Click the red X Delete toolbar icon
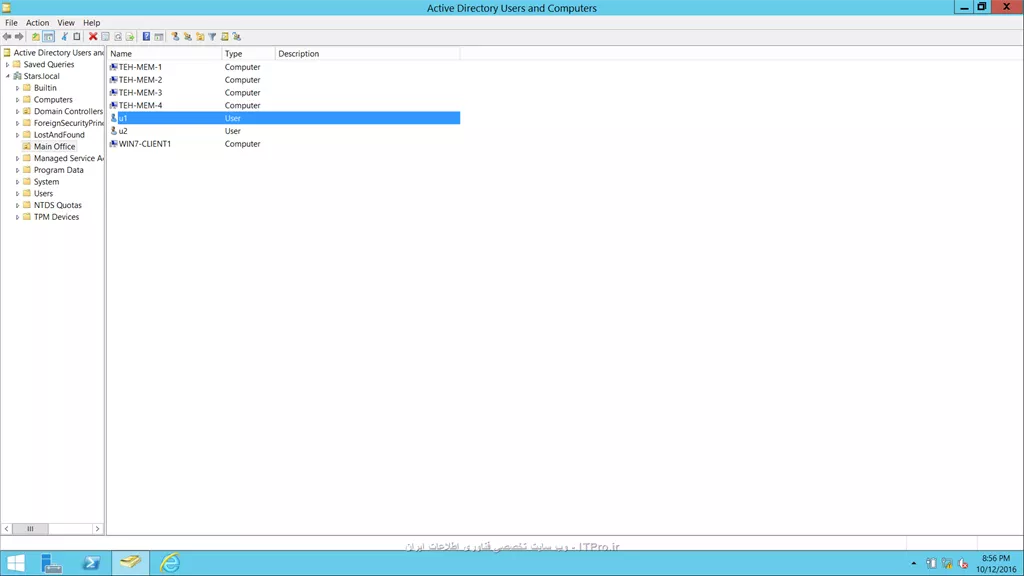Image resolution: width=1024 pixels, height=576 pixels. coord(93,37)
